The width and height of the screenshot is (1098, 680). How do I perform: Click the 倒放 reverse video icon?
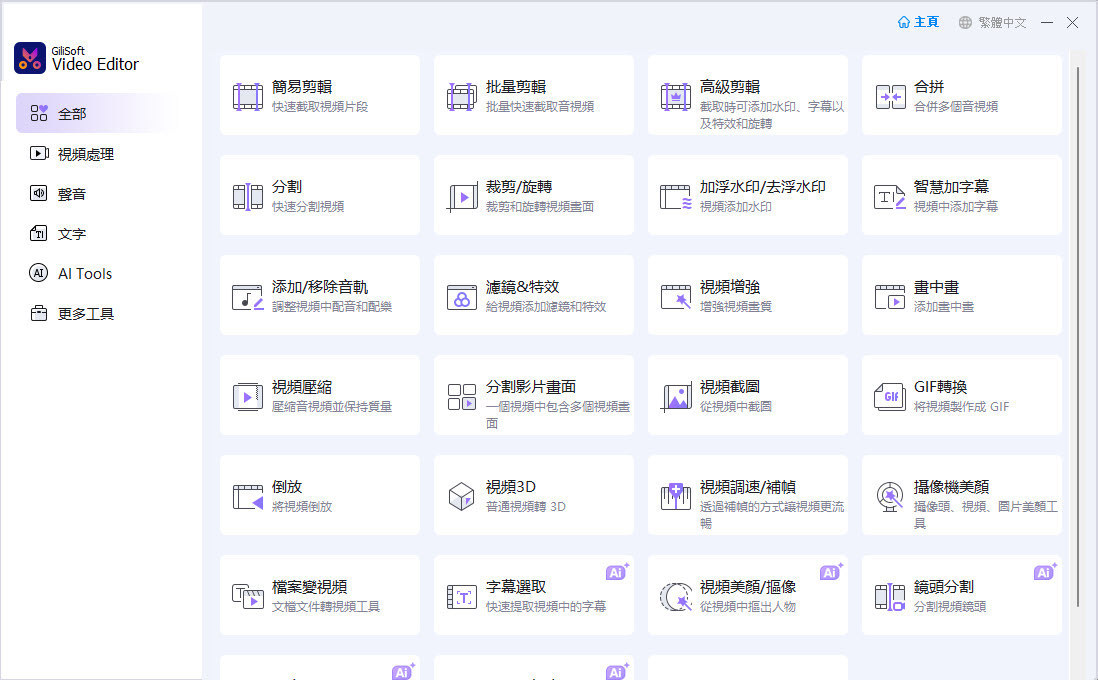[248, 497]
